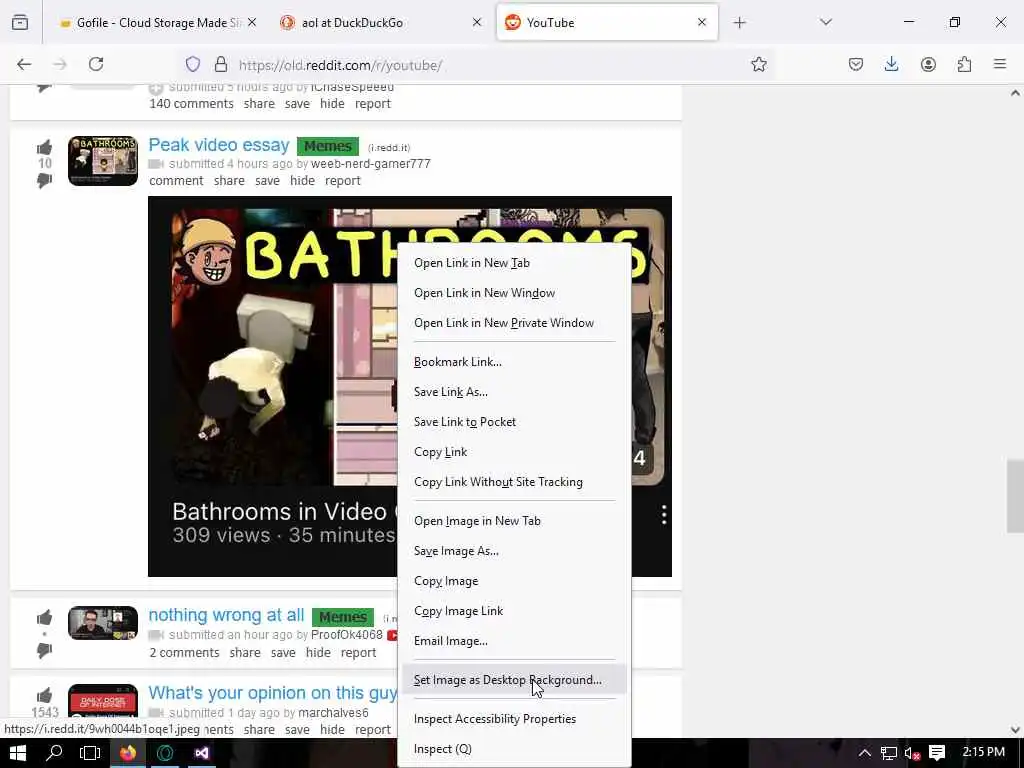Close the YouTube tab
The height and width of the screenshot is (768, 1024).
tap(702, 22)
